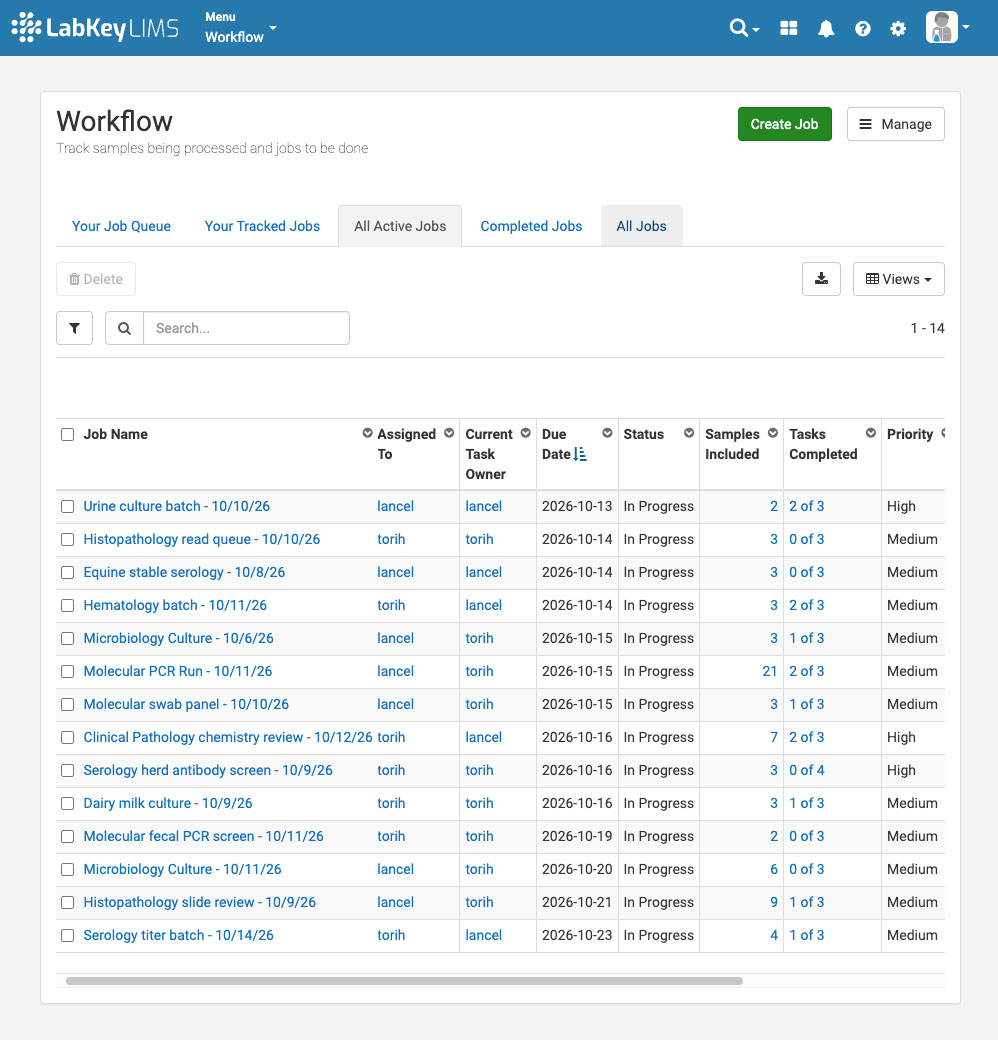The height and width of the screenshot is (1040, 998).
Task: Switch to All Jobs tab
Action: (641, 226)
